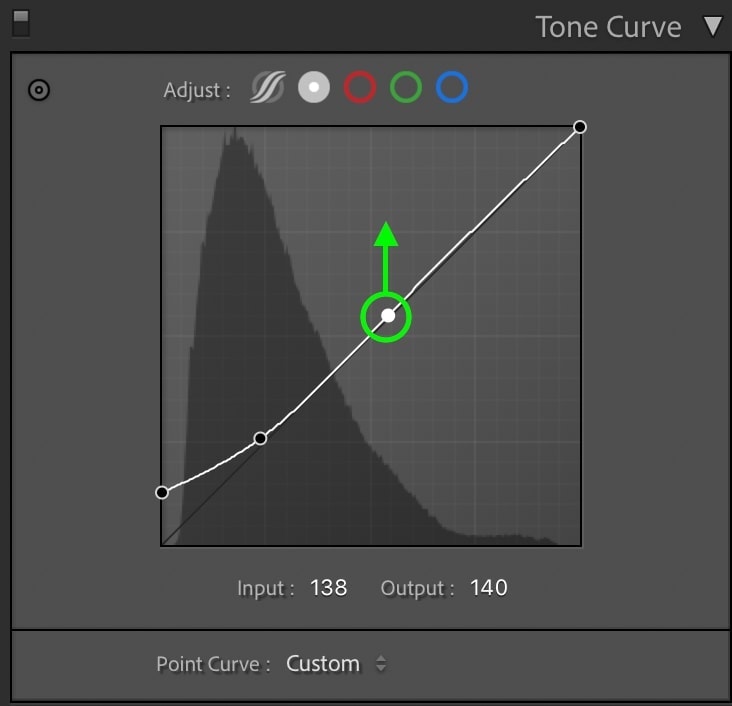Edit the Input value 138
The width and height of the screenshot is (732, 706).
click(329, 587)
